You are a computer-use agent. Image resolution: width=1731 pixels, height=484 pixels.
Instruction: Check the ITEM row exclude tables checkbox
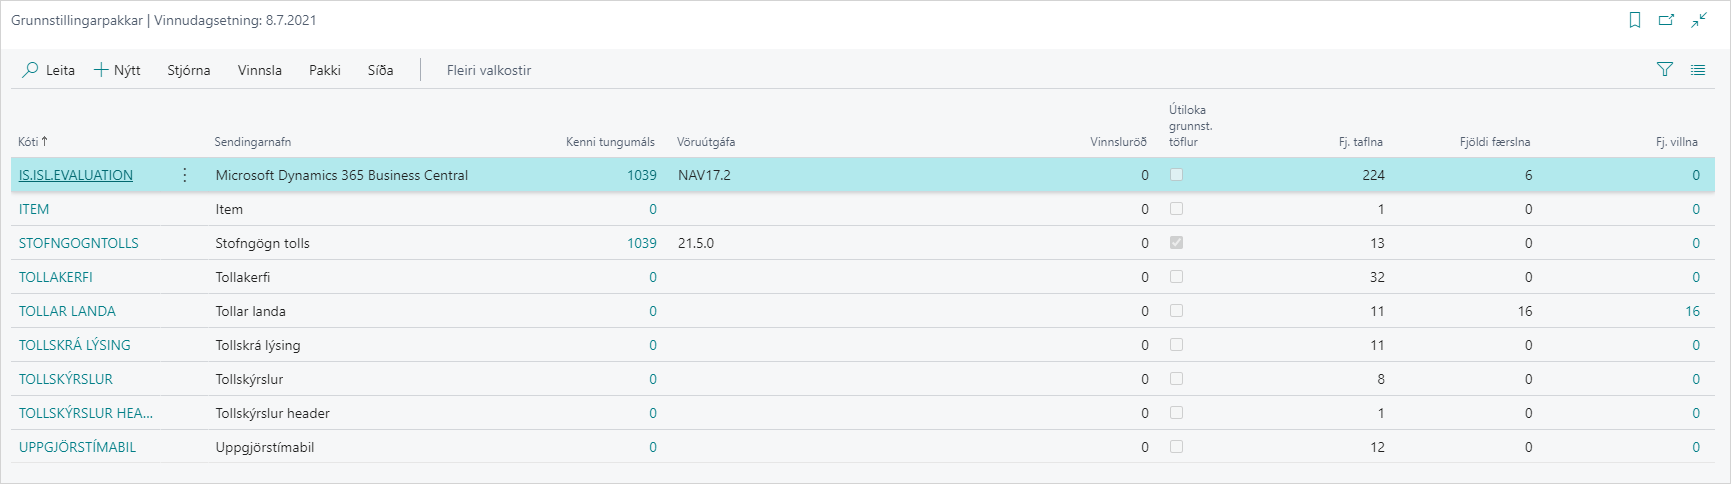click(1176, 209)
